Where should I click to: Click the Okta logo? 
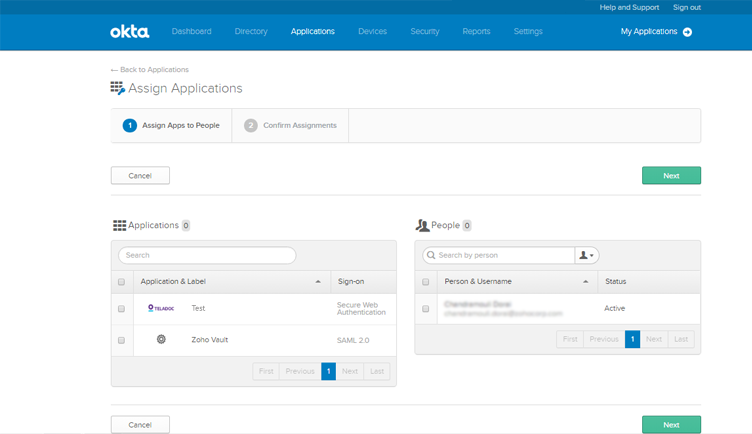pos(129,32)
